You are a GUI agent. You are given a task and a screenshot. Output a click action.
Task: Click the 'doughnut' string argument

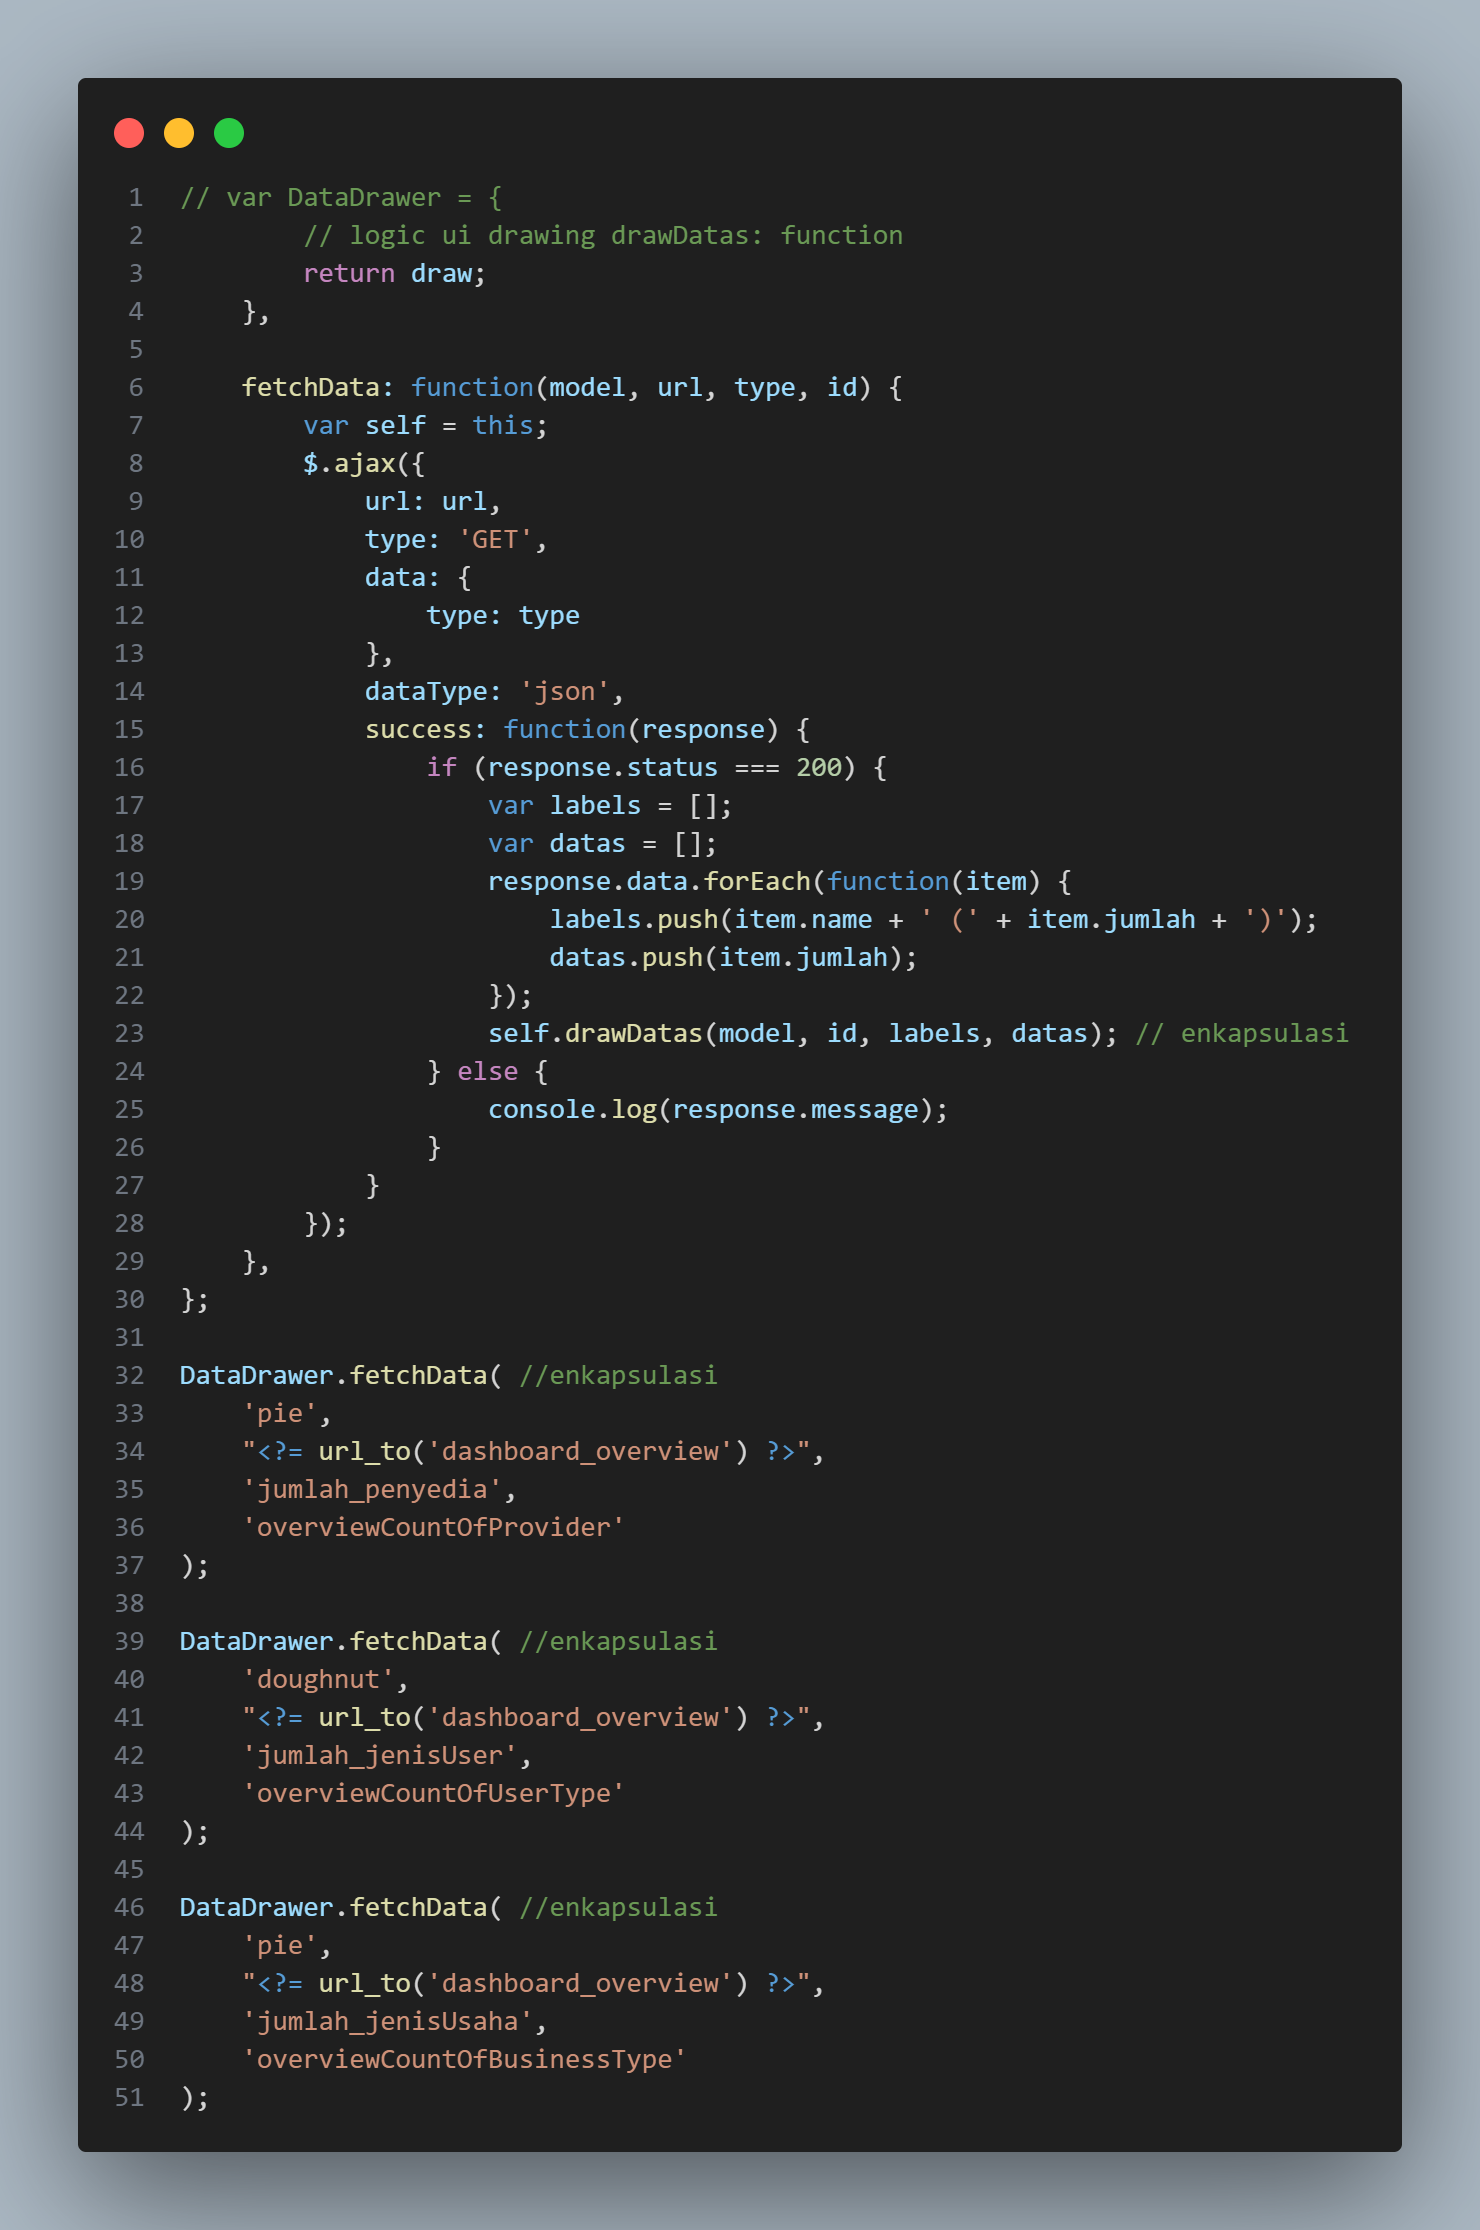point(318,1680)
